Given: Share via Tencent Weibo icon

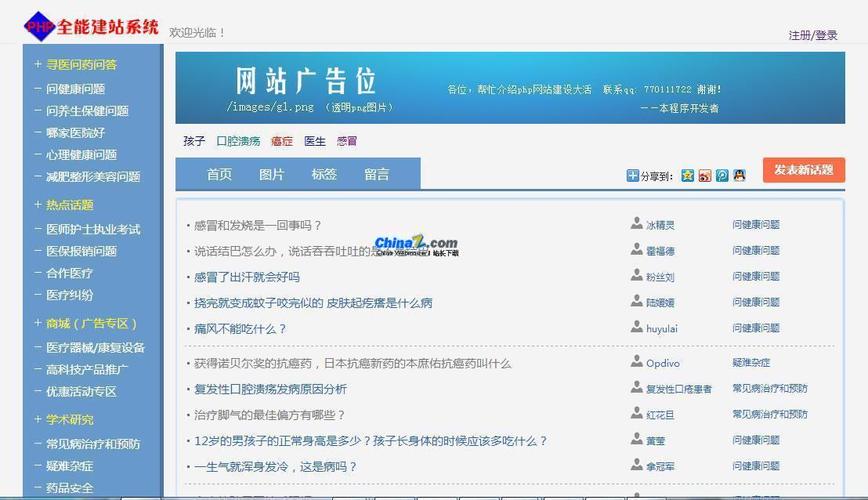Looking at the screenshot, I should [x=721, y=175].
